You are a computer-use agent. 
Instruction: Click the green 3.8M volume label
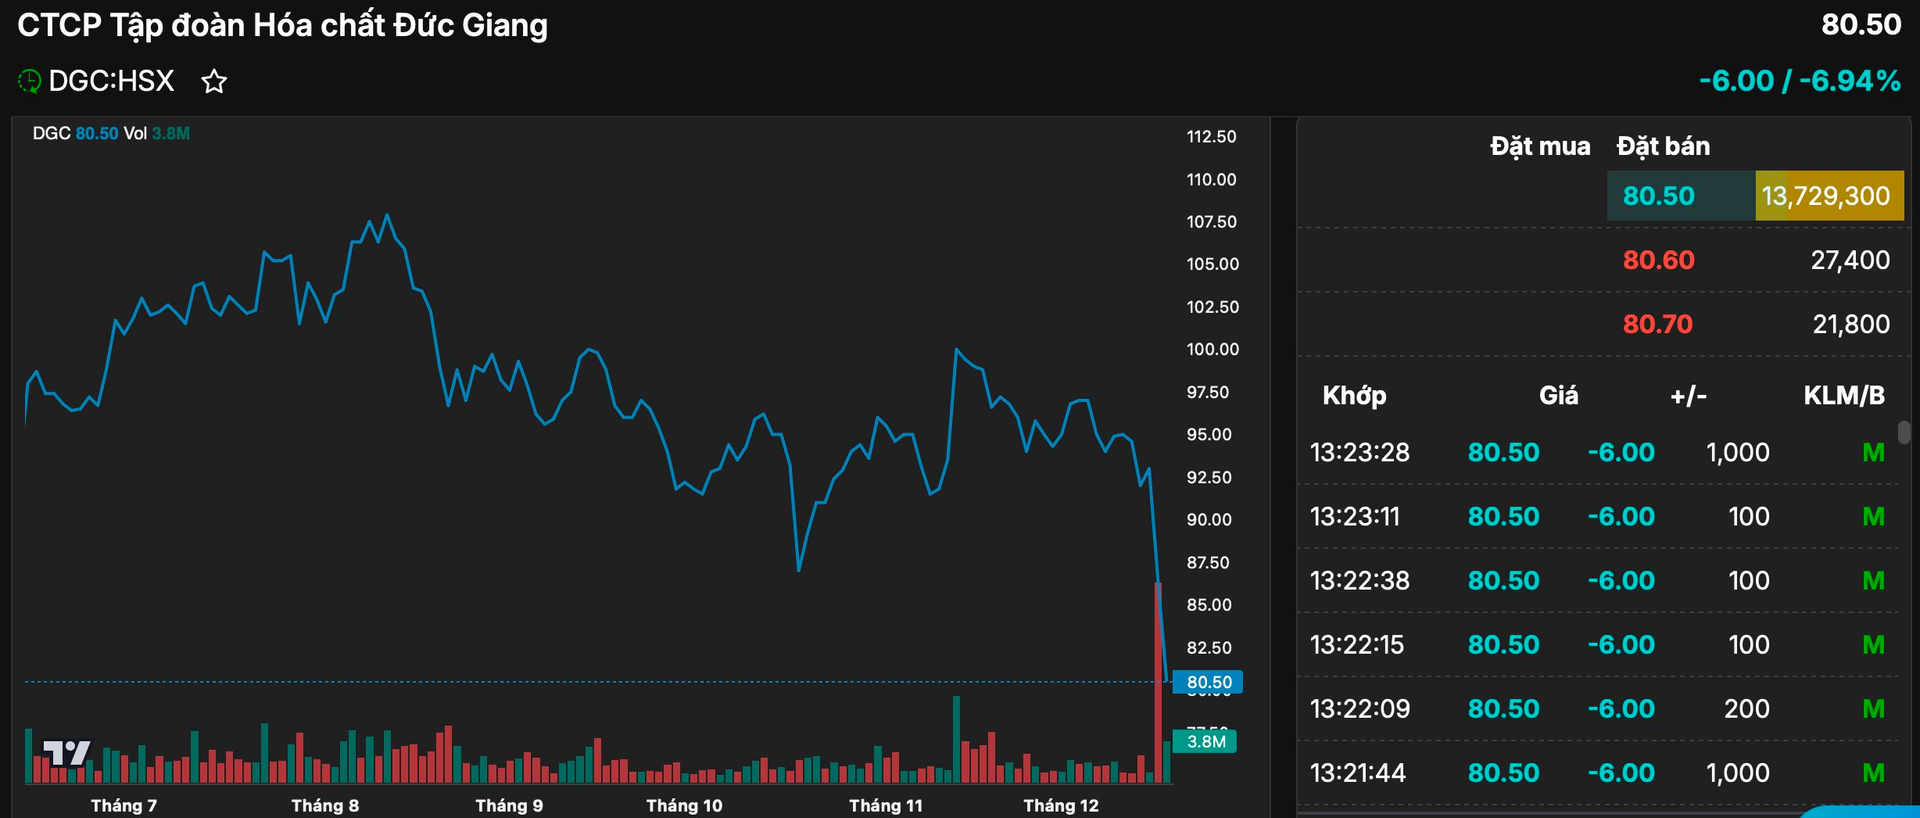click(1206, 741)
